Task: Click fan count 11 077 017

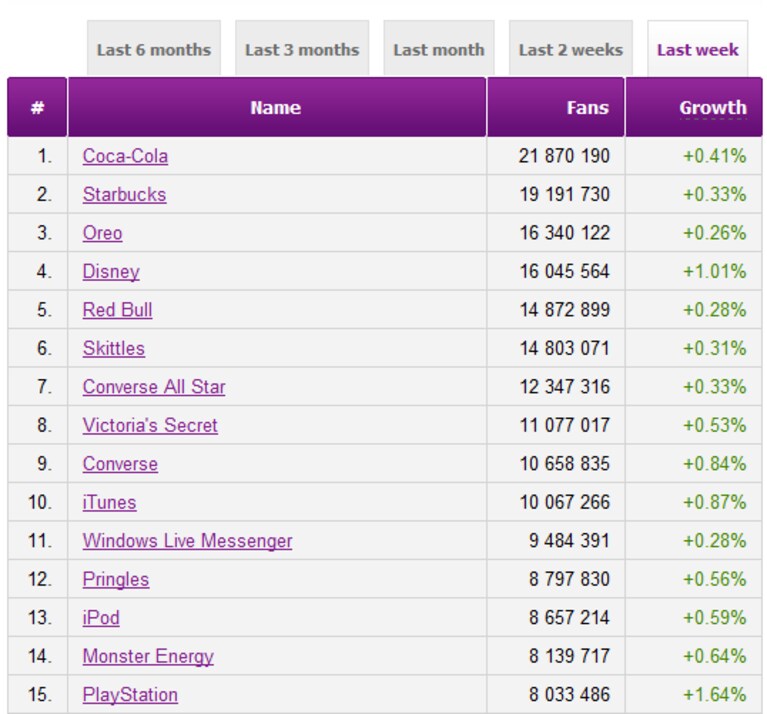Action: click(564, 425)
